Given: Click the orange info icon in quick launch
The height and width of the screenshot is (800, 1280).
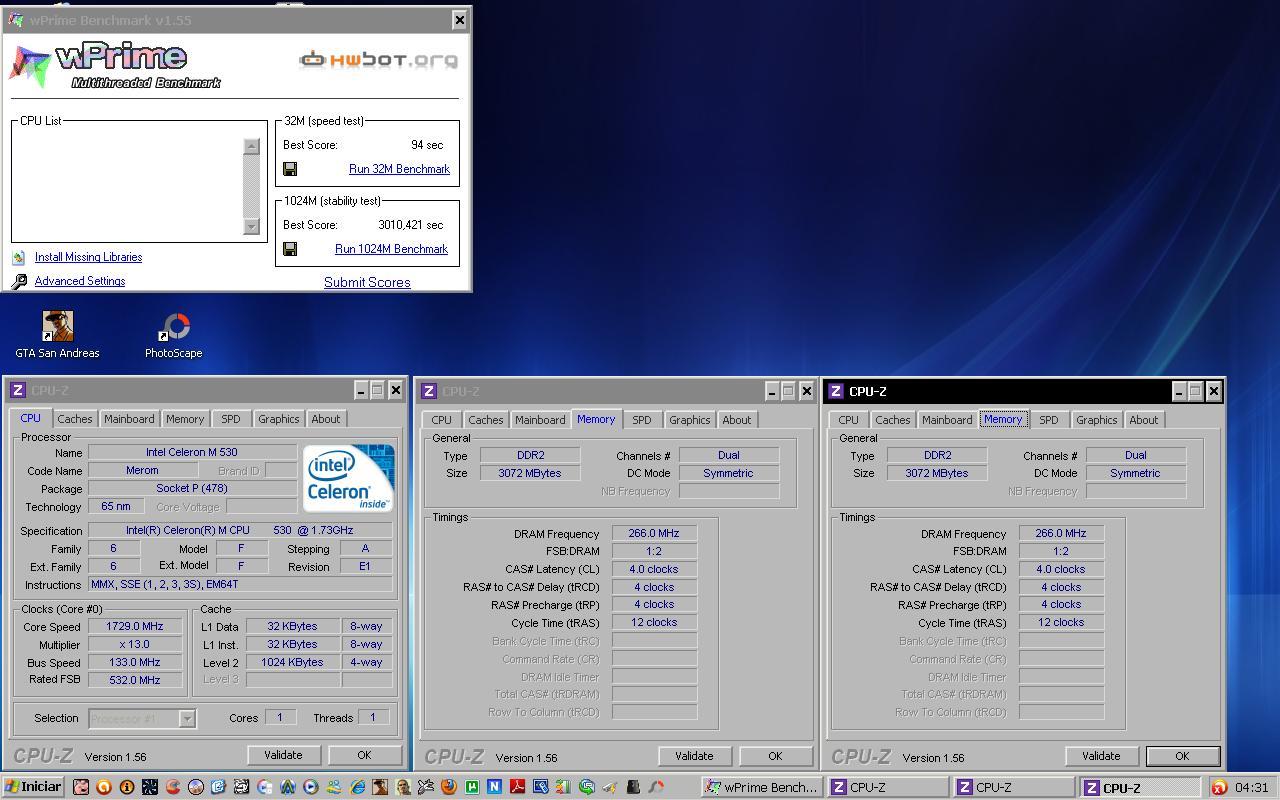Looking at the screenshot, I should 126,787.
